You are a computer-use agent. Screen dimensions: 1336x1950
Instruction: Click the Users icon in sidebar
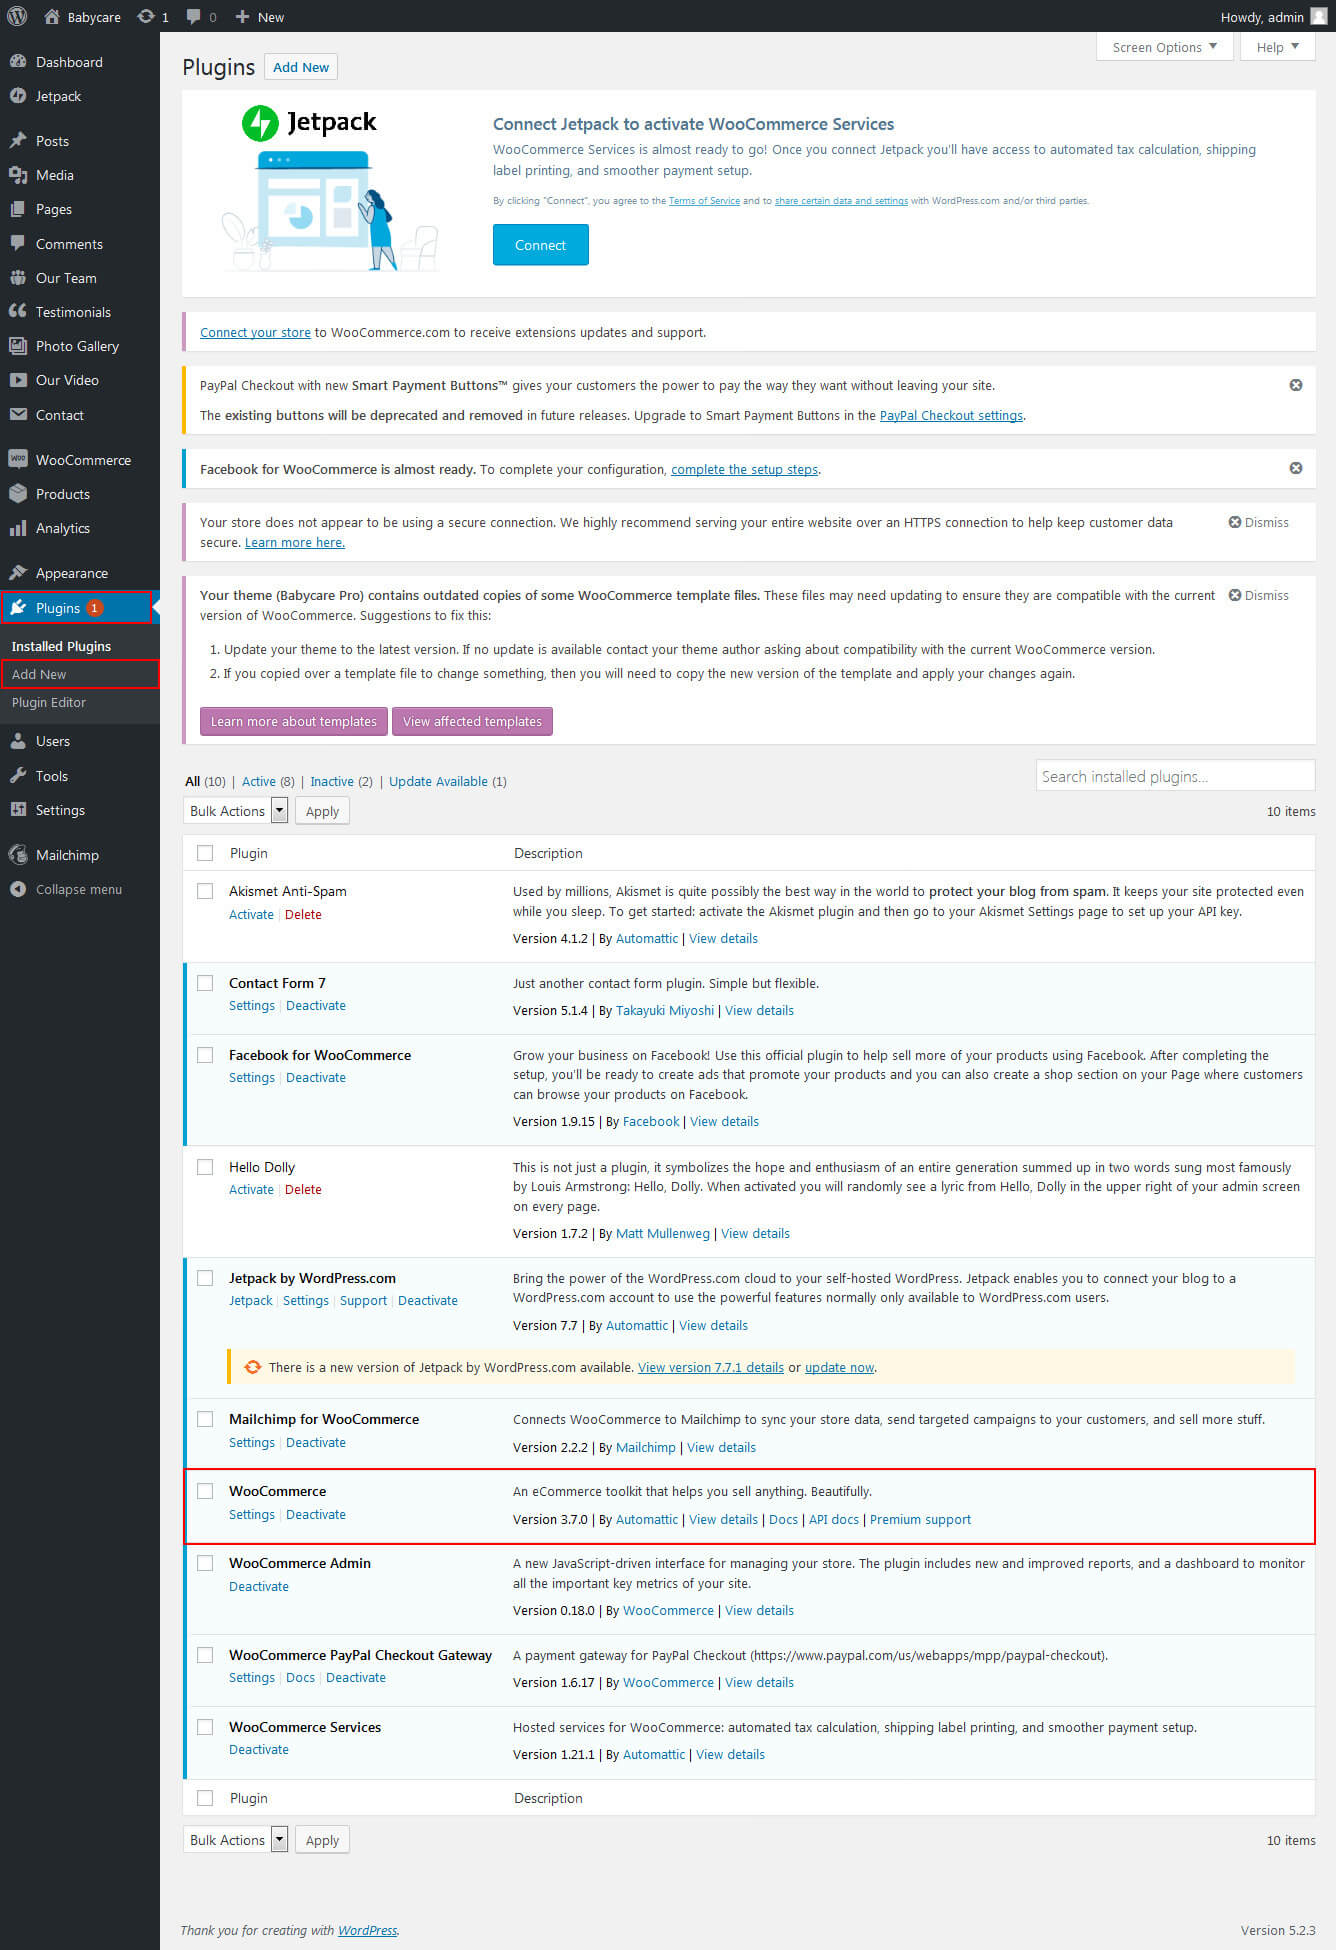[18, 741]
